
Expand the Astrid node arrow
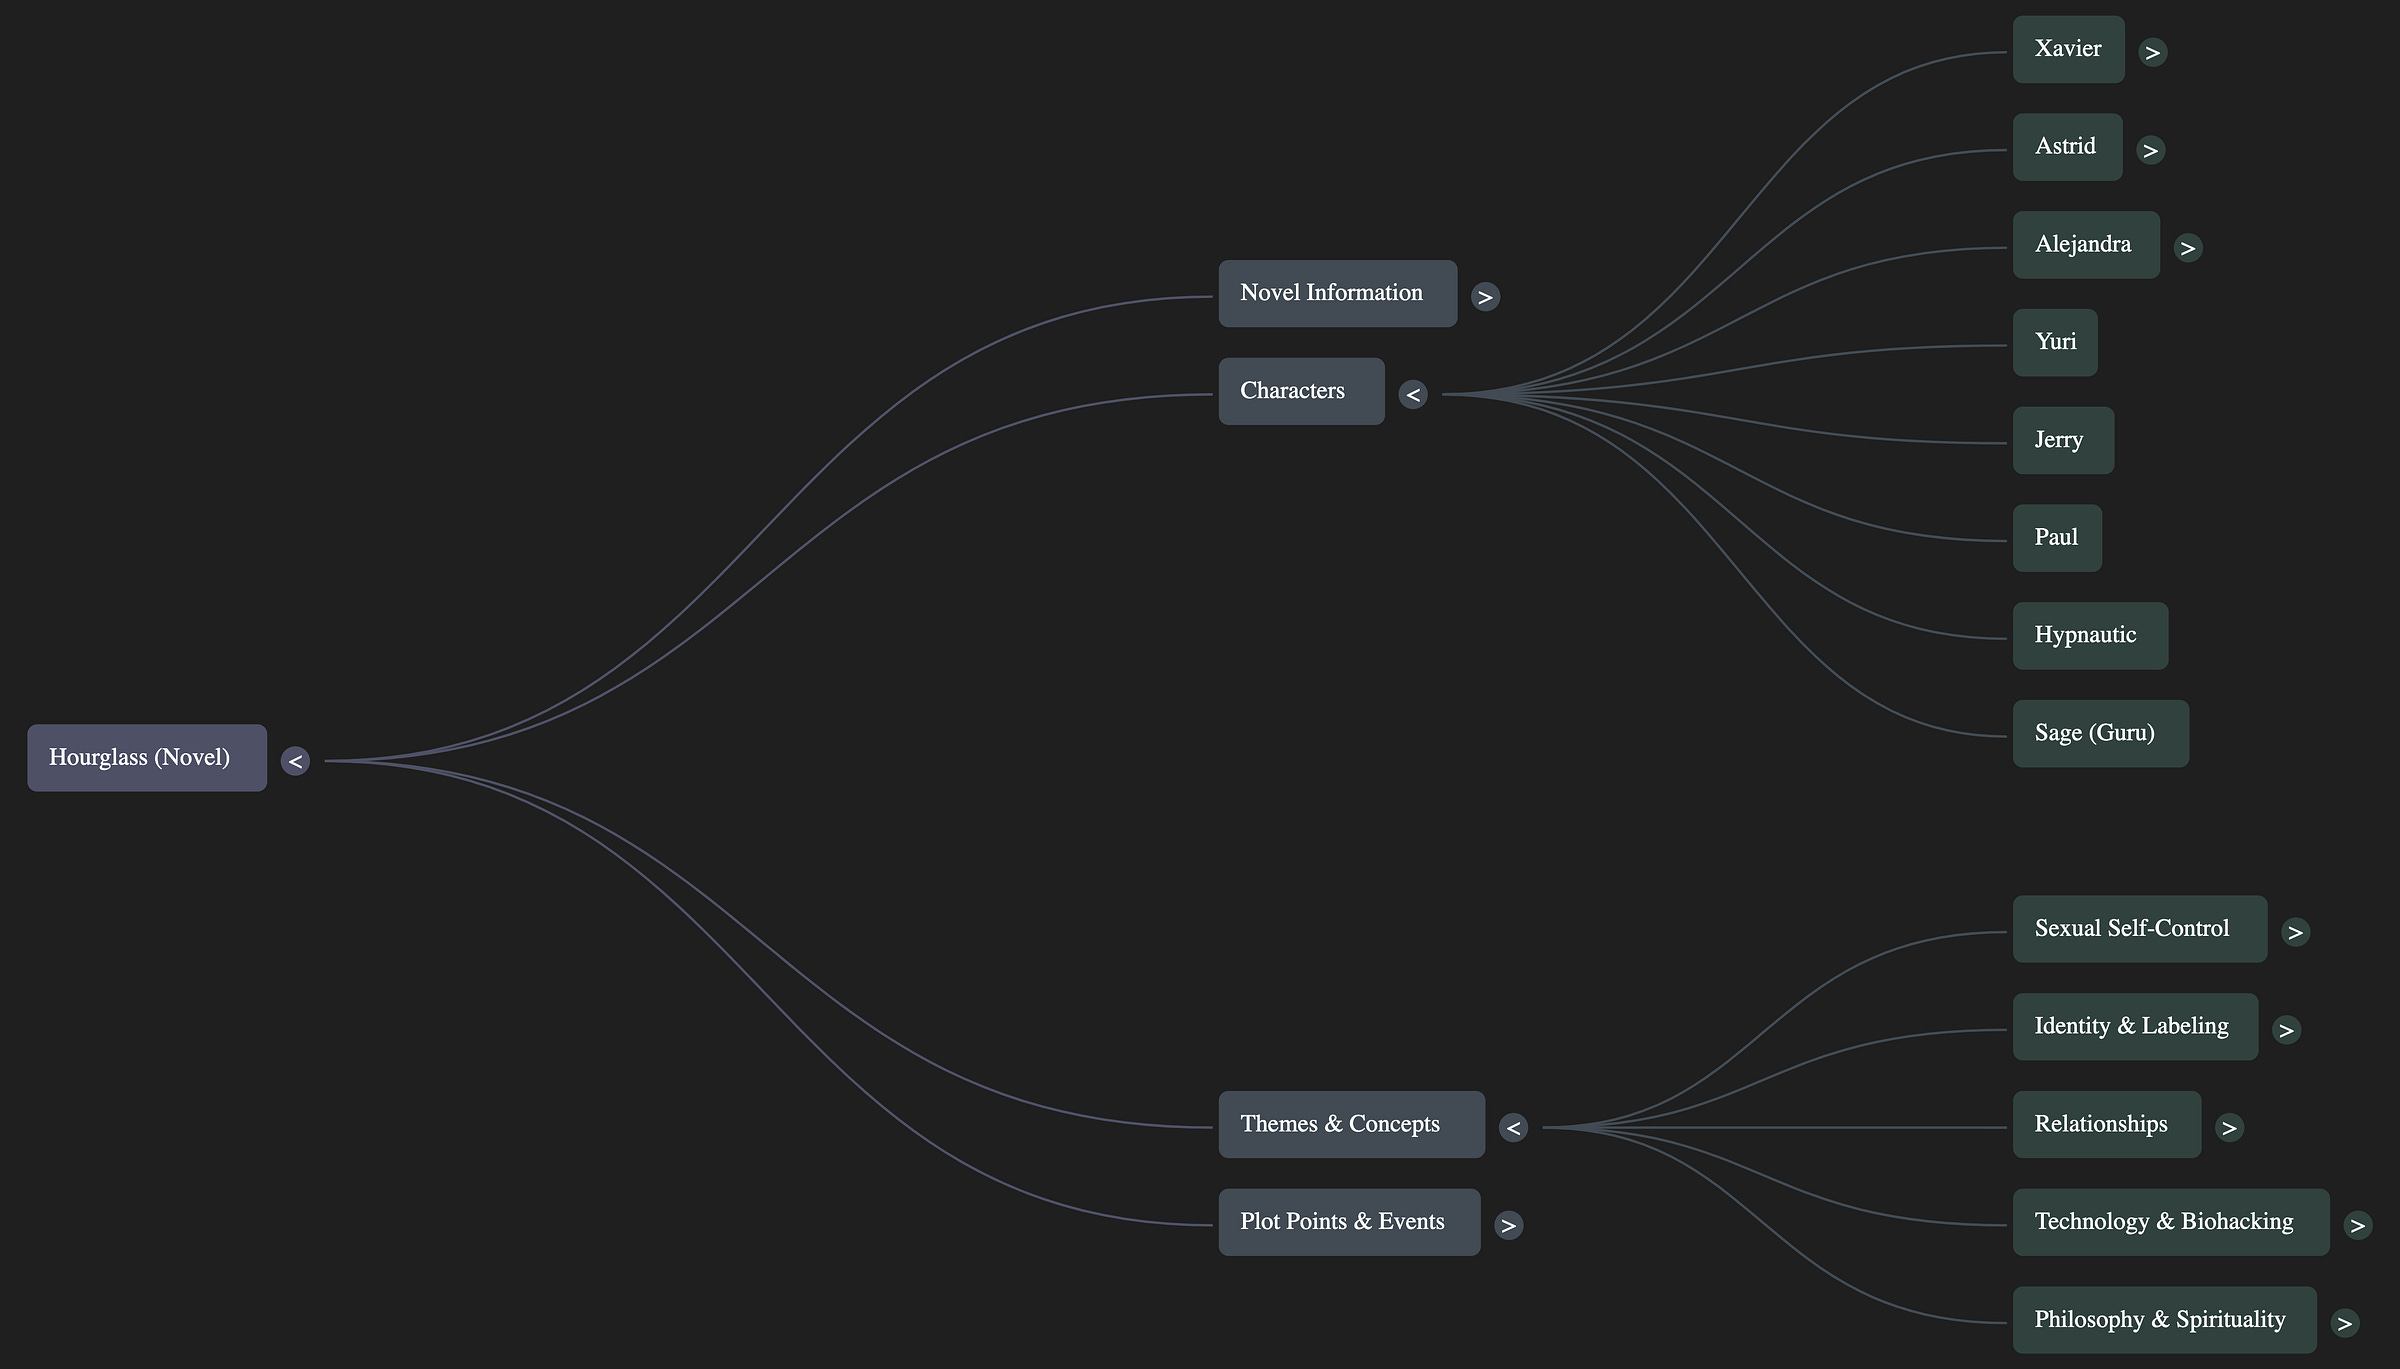coord(2150,150)
